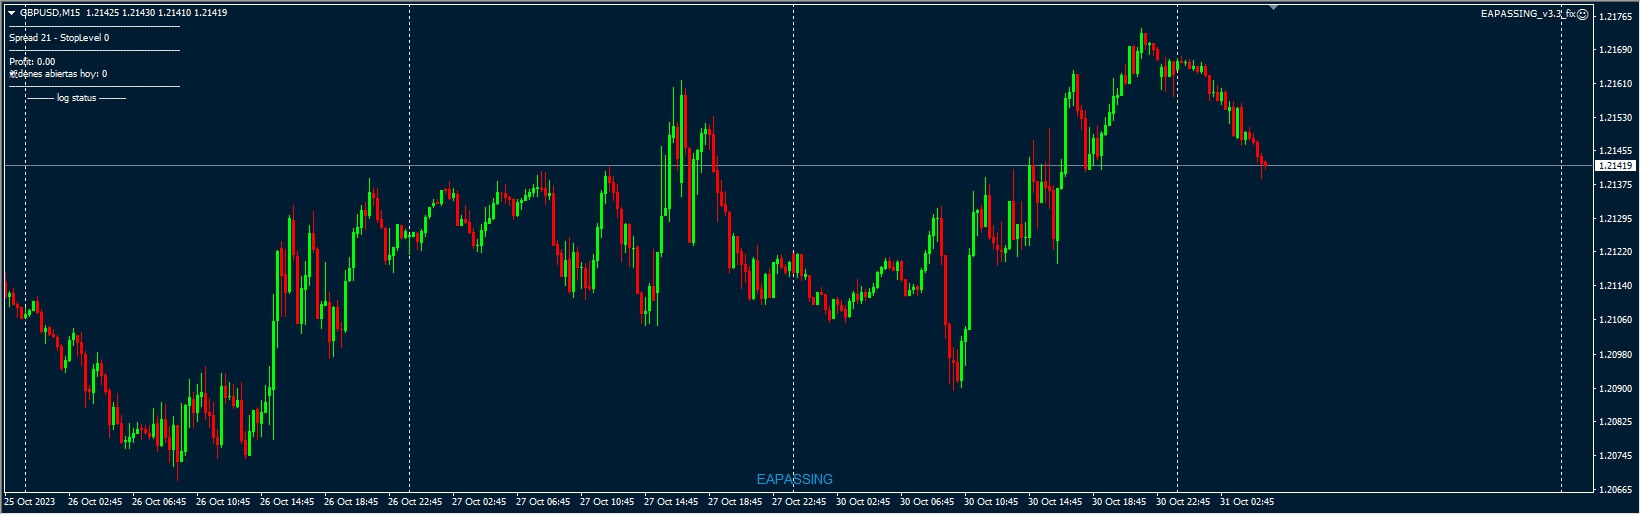Click the 1.21220 price scale value
This screenshot has width=1641, height=515.
click(1616, 253)
